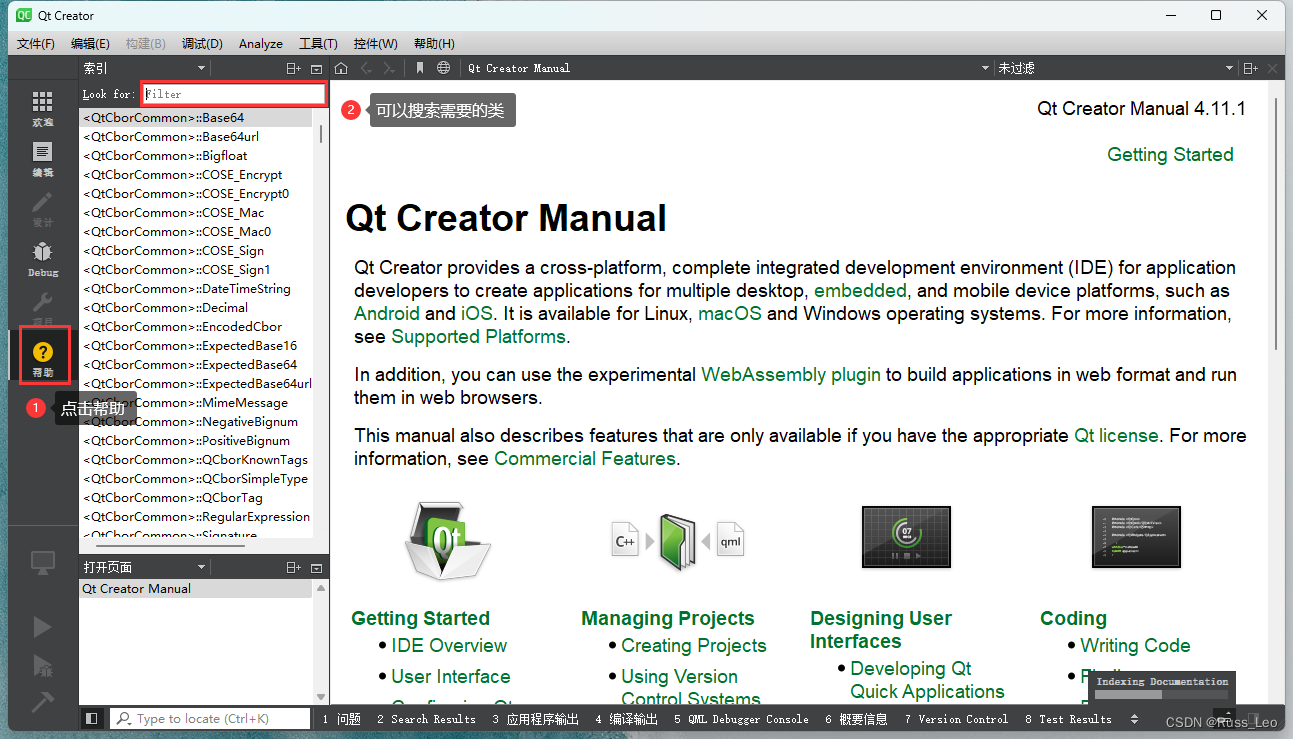Click the Type to locate field
Screen dimensions: 1293x739
pyautogui.click(x=210, y=719)
